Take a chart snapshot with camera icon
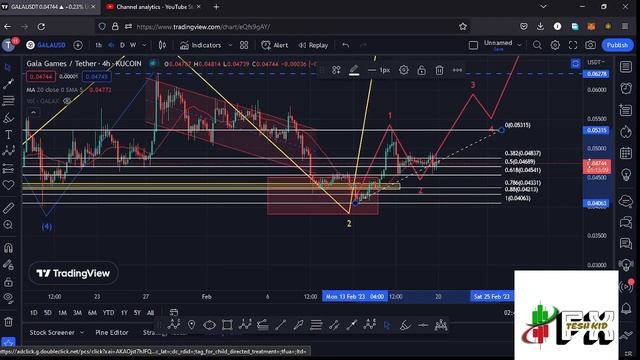The width and height of the screenshot is (640, 360). click(x=590, y=45)
